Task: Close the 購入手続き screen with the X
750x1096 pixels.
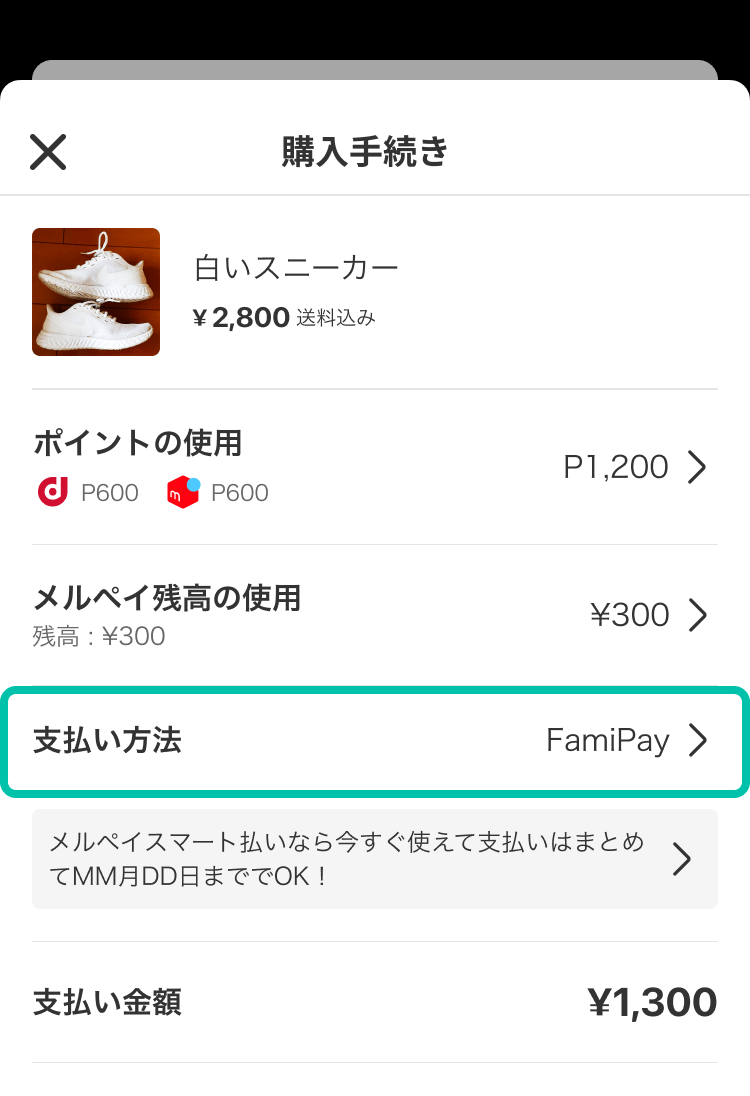Action: pyautogui.click(x=47, y=150)
